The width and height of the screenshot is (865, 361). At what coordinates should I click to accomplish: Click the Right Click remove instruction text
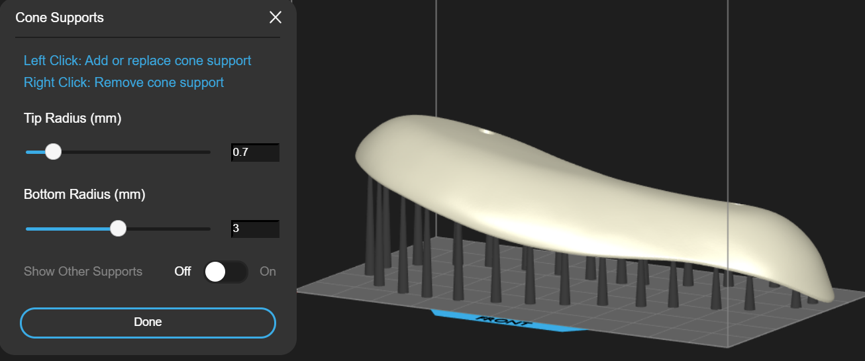click(x=124, y=82)
